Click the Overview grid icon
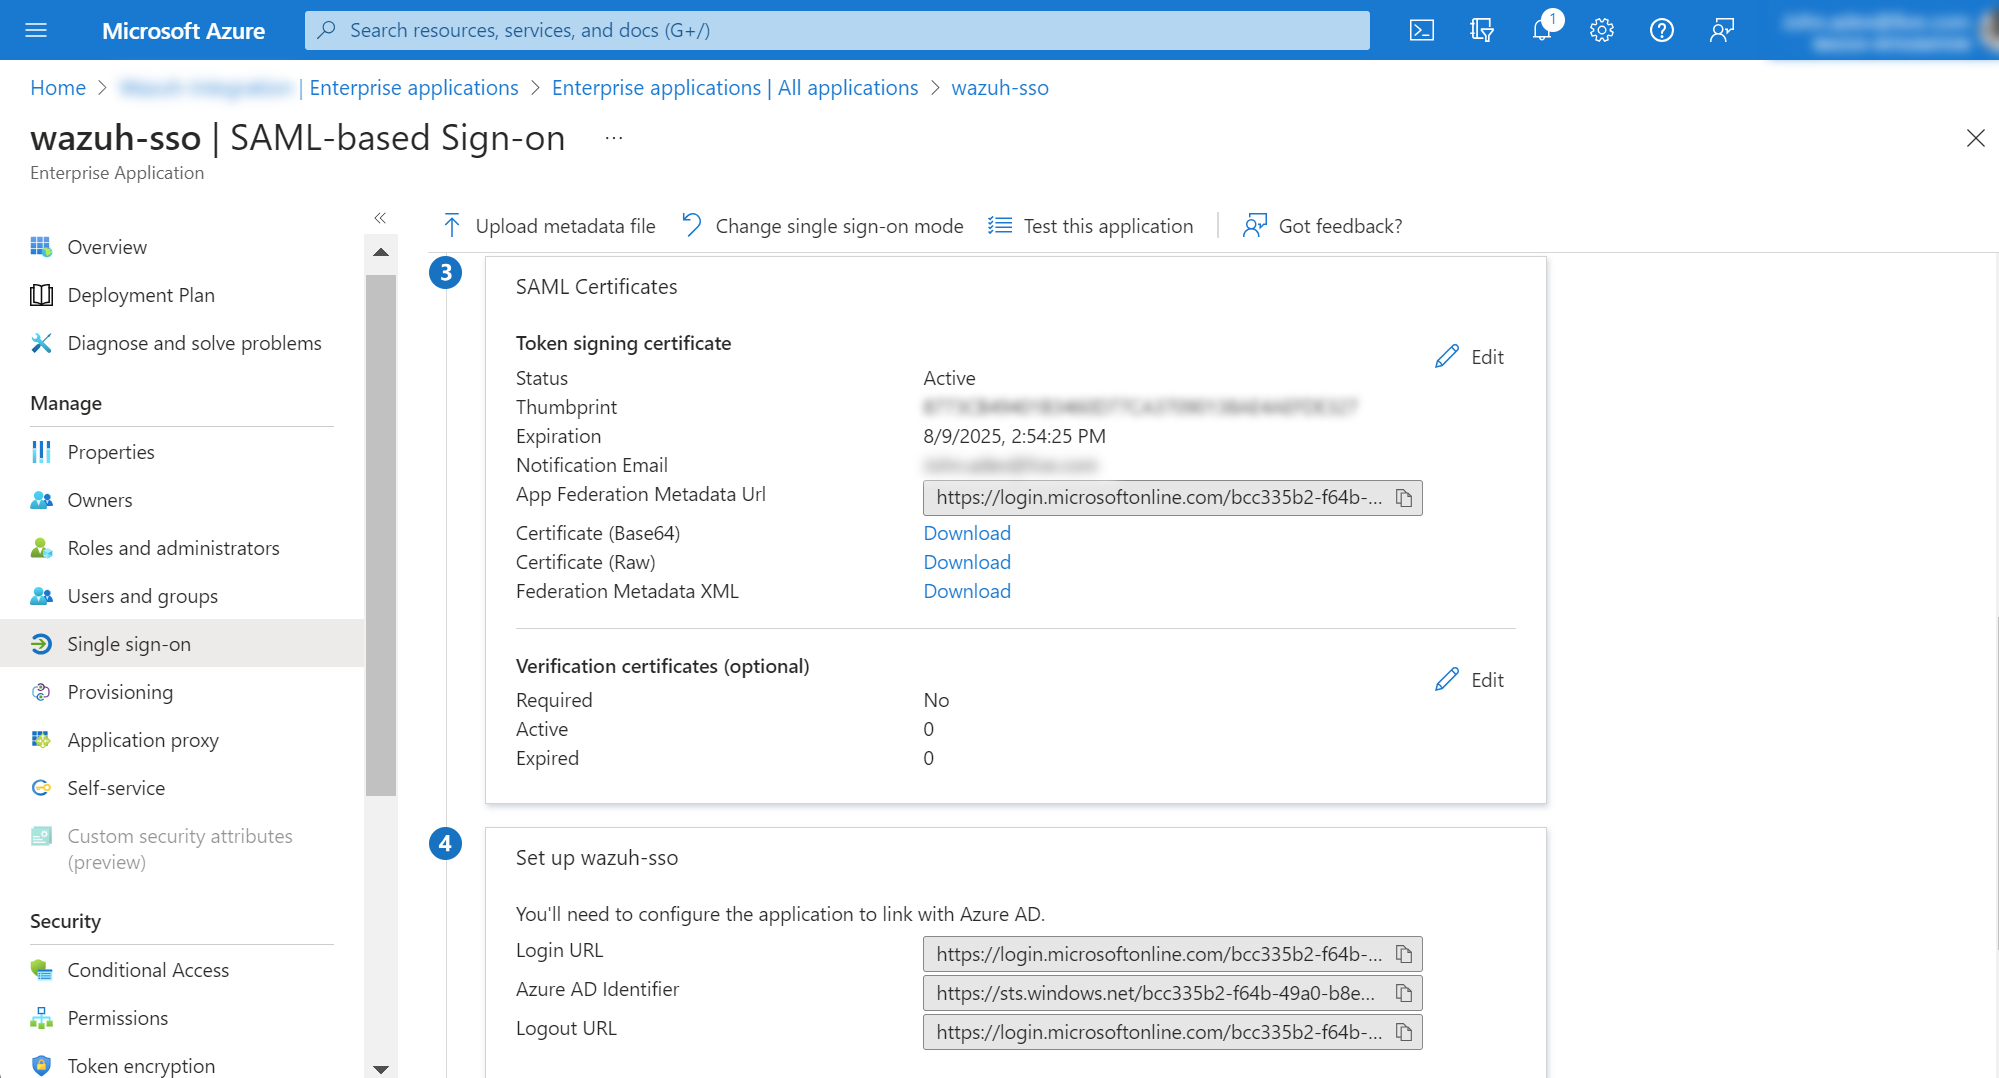 coord(41,247)
